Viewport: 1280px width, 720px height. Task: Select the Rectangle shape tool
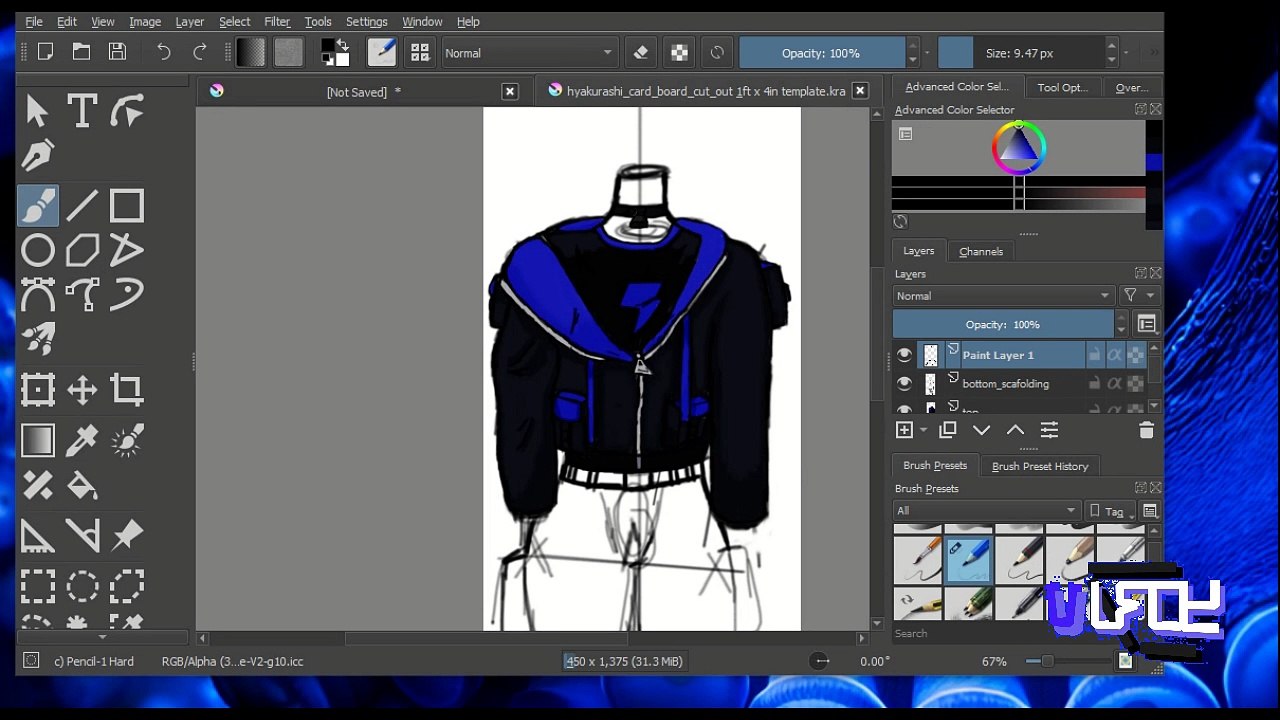pyautogui.click(x=127, y=206)
